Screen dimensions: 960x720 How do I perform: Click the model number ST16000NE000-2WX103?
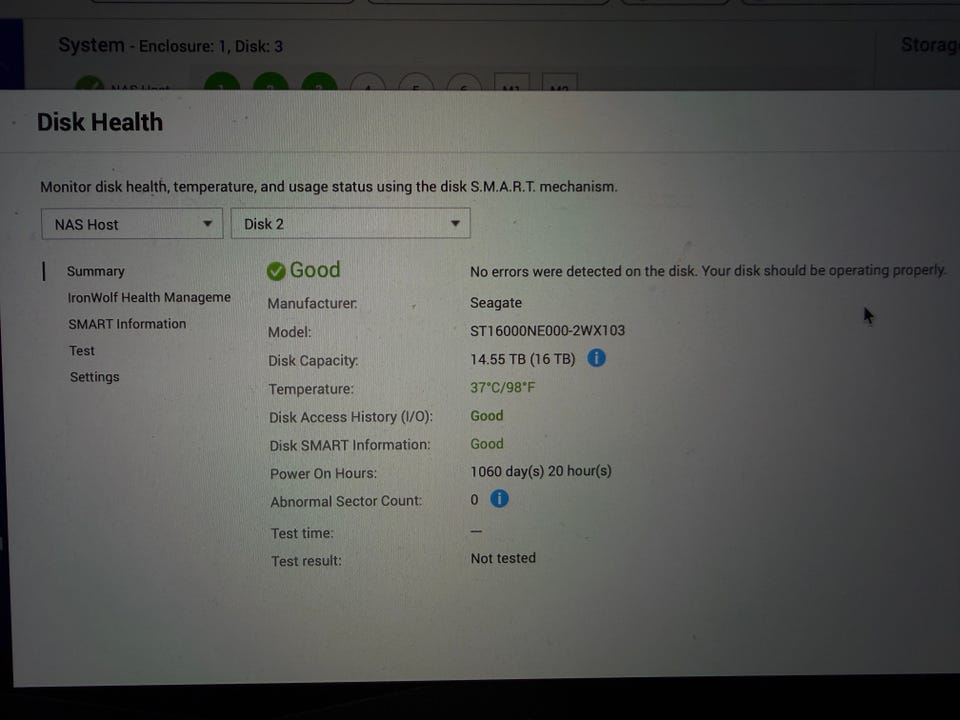547,331
